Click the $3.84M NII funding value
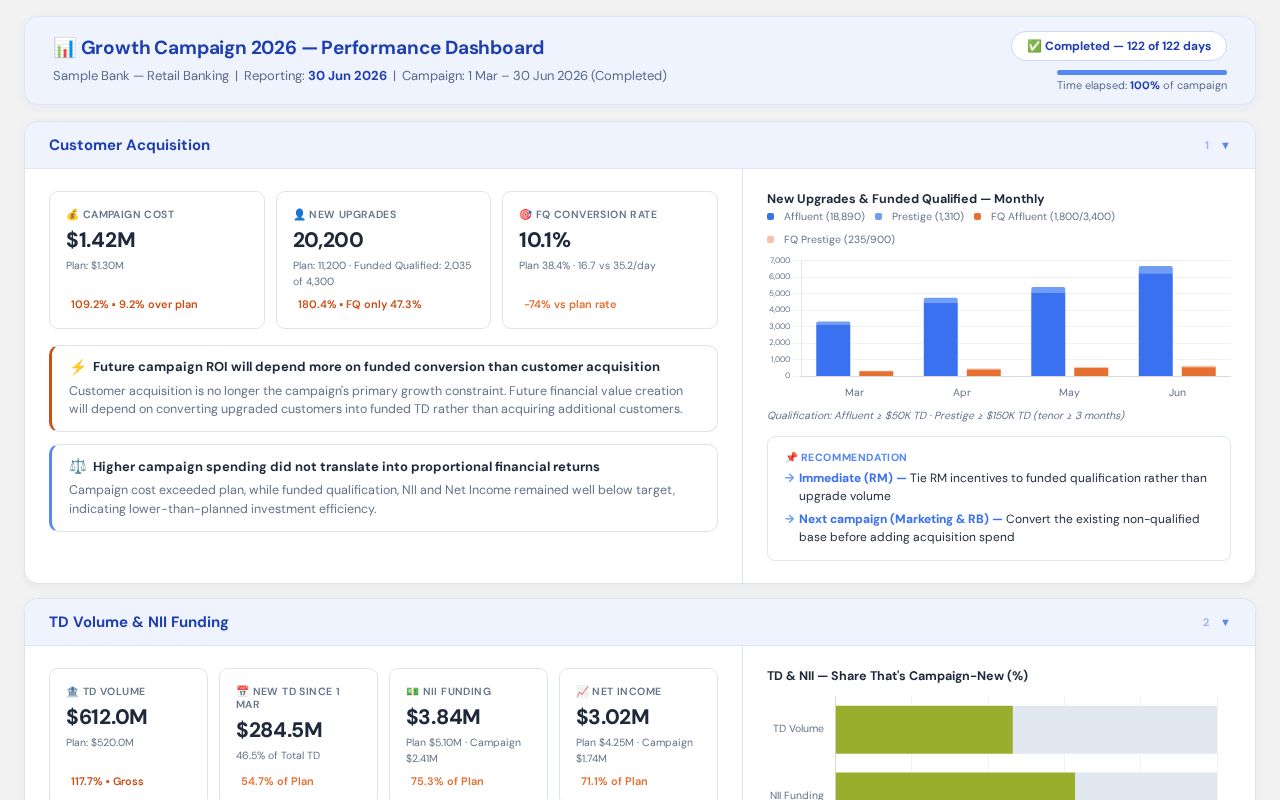This screenshot has width=1280, height=800. (x=443, y=717)
